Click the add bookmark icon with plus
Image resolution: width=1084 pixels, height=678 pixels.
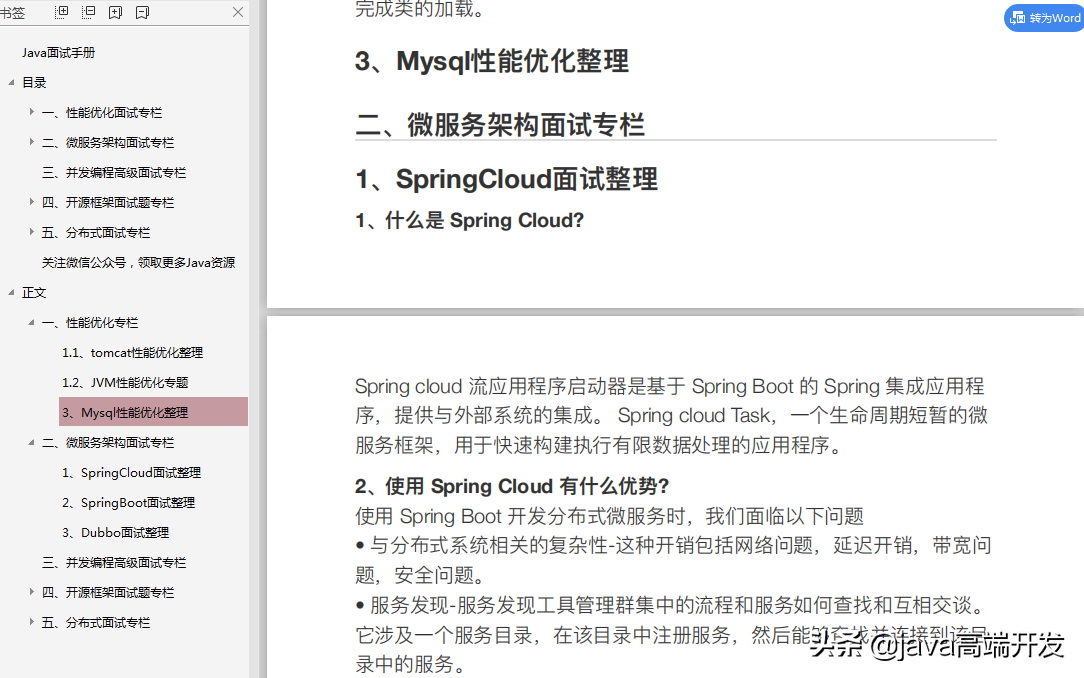pyautogui.click(x=115, y=12)
